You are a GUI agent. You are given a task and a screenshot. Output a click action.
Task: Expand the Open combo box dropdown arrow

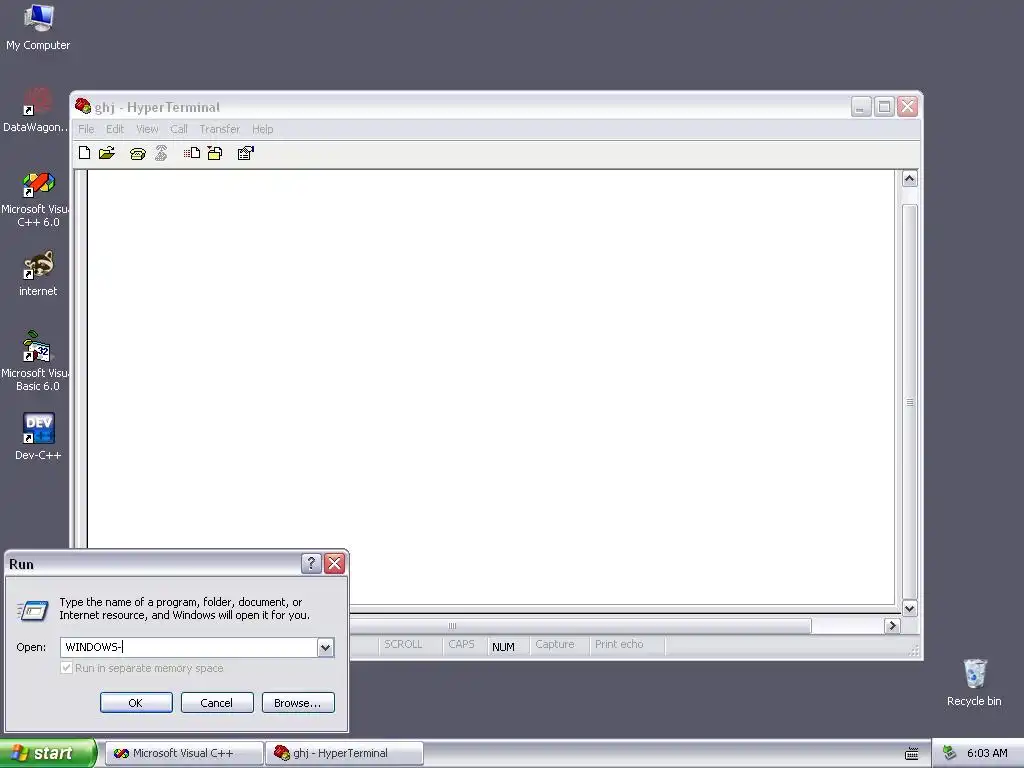click(325, 647)
